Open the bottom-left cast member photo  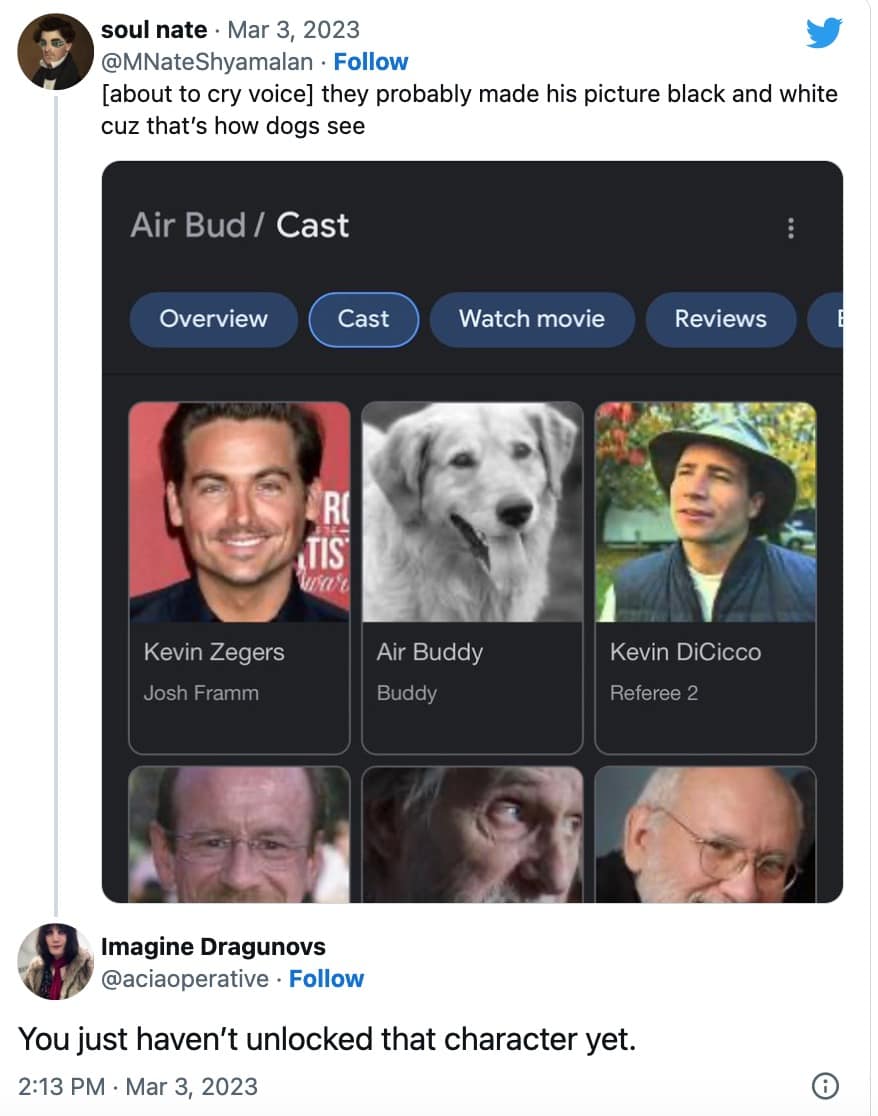coord(239,835)
